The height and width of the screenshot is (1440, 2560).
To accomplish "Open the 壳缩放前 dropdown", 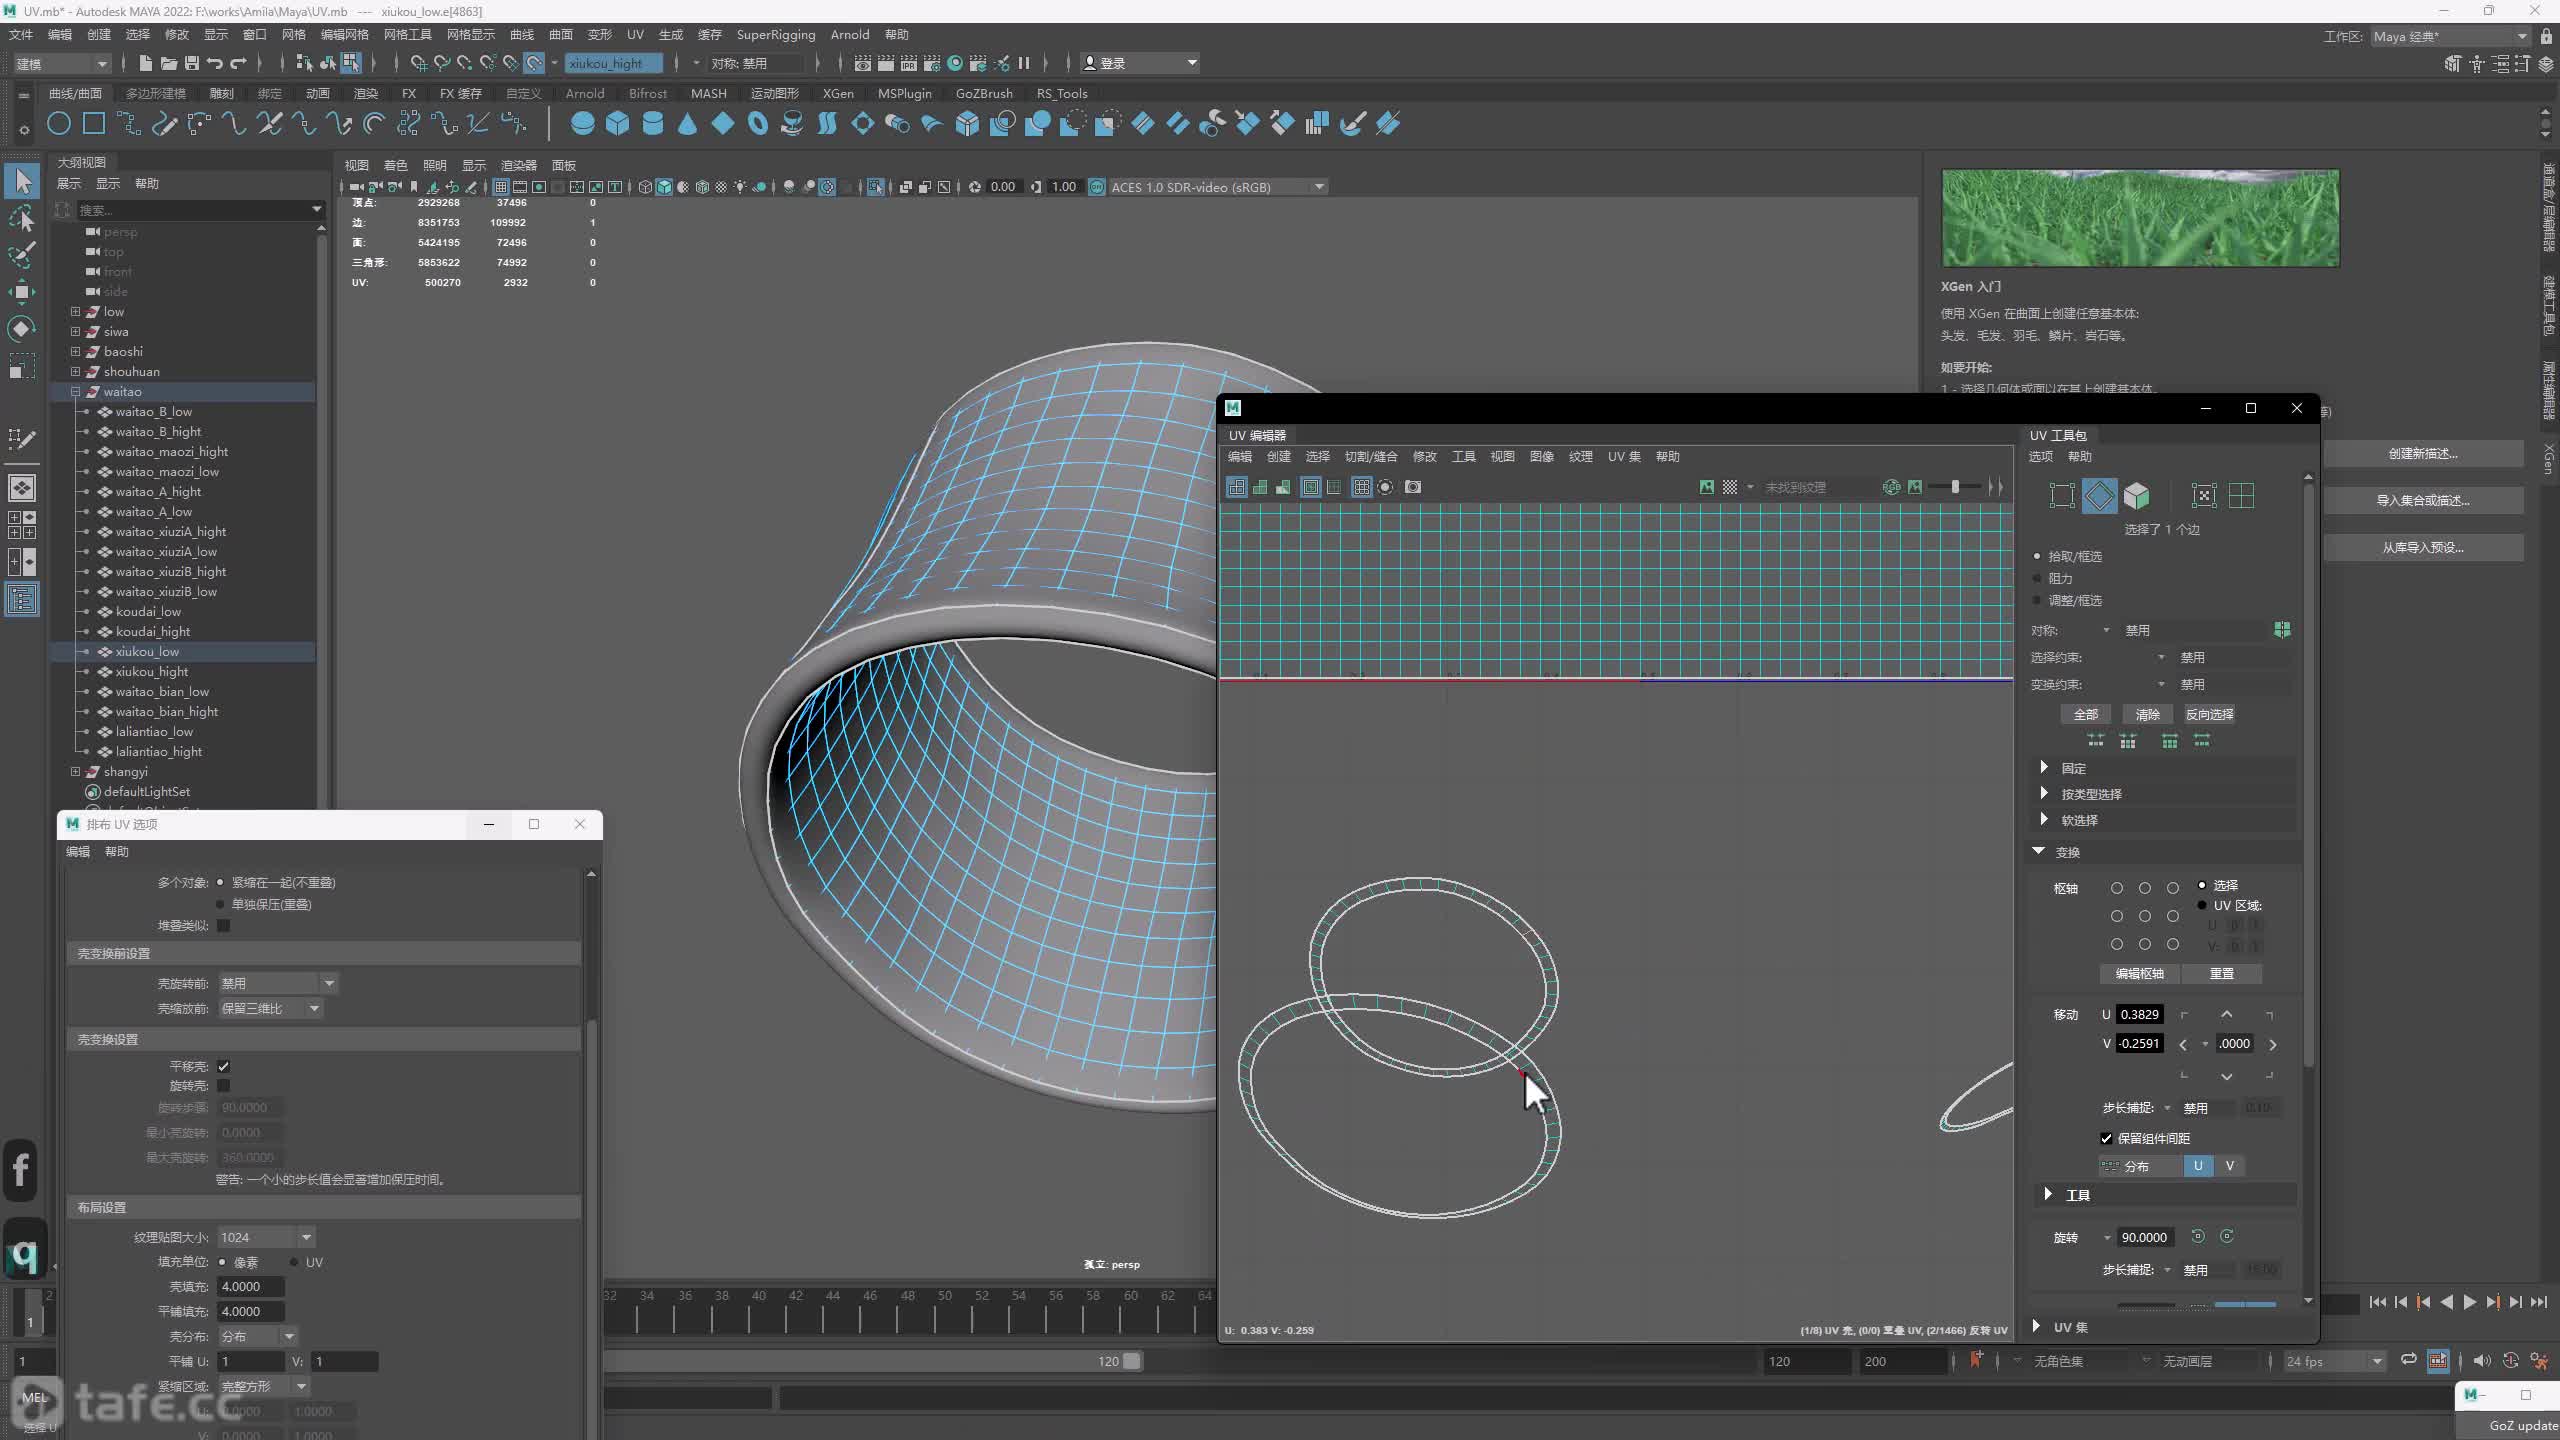I will 270,1008.
